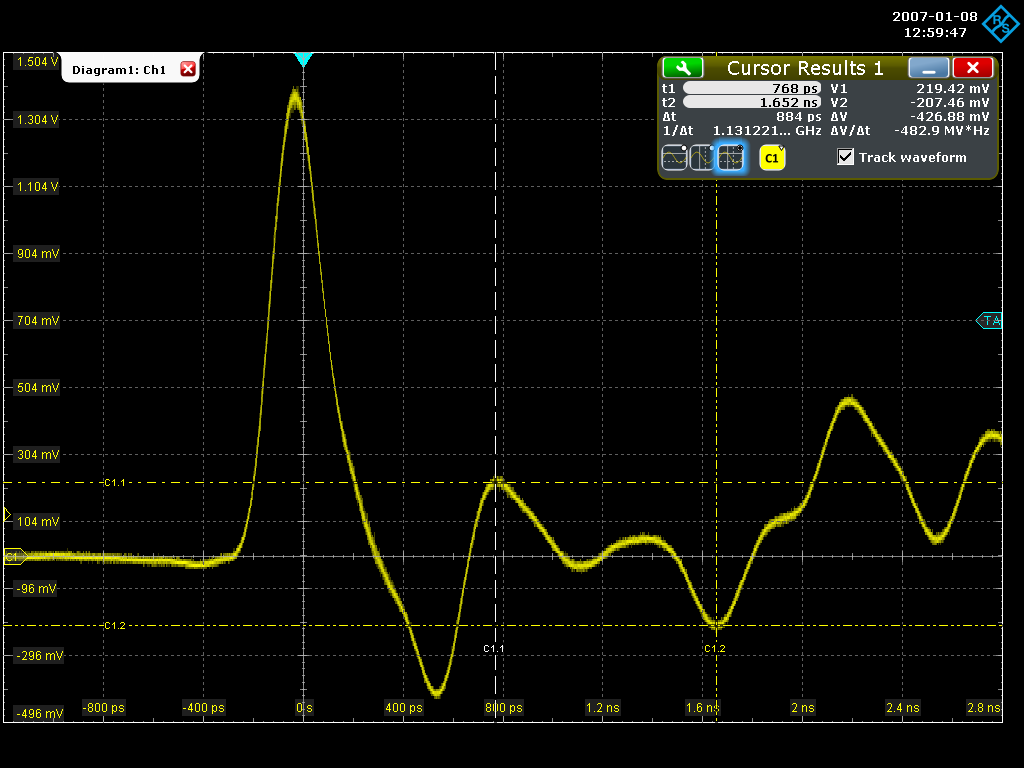Click the ΔV/Δt value -482.9 MV*Hz
The width and height of the screenshot is (1024, 768).
[942, 131]
